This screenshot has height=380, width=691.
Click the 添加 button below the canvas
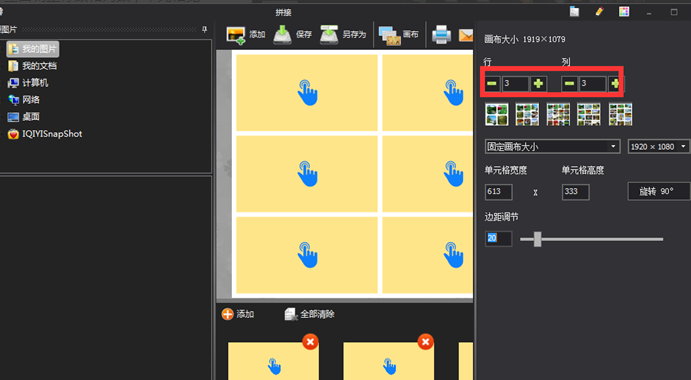(238, 314)
